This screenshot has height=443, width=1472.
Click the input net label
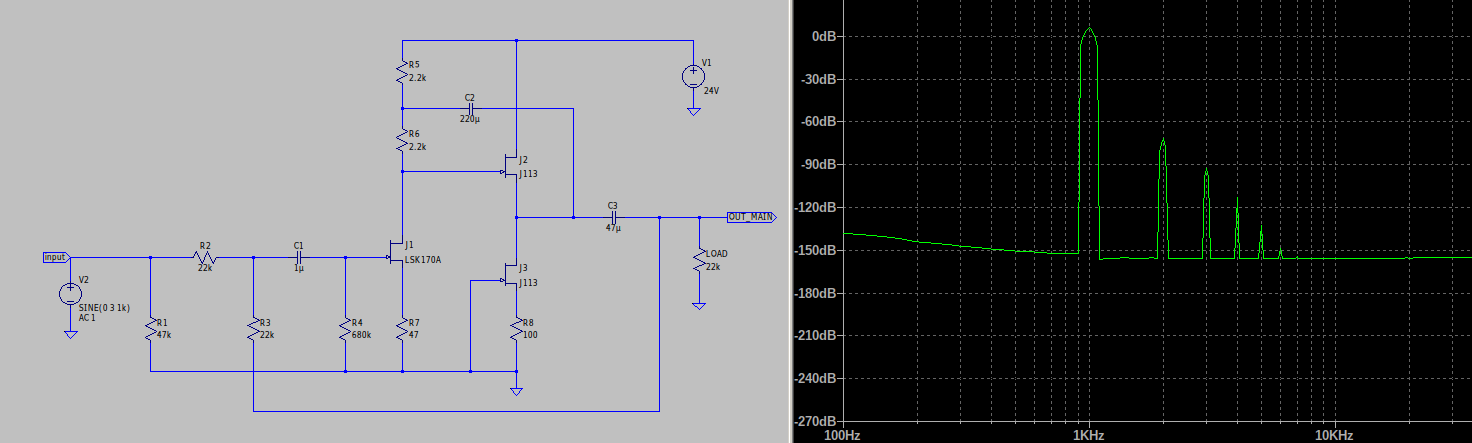click(56, 257)
